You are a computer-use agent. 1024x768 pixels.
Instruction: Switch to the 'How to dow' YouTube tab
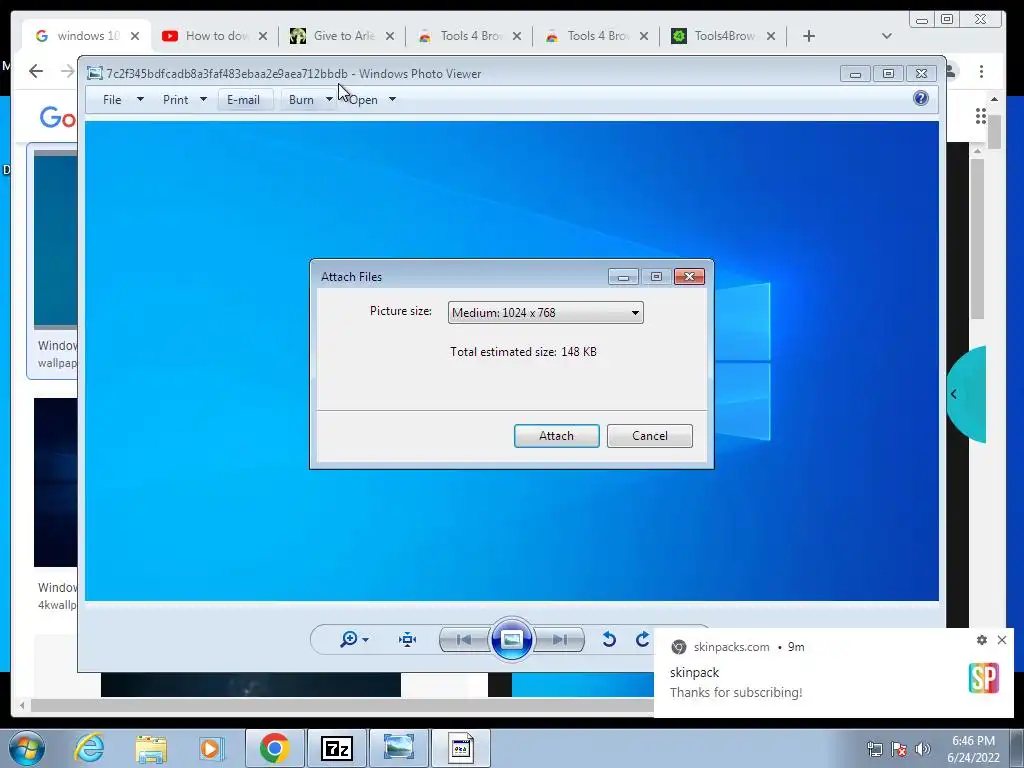pyautogui.click(x=214, y=36)
